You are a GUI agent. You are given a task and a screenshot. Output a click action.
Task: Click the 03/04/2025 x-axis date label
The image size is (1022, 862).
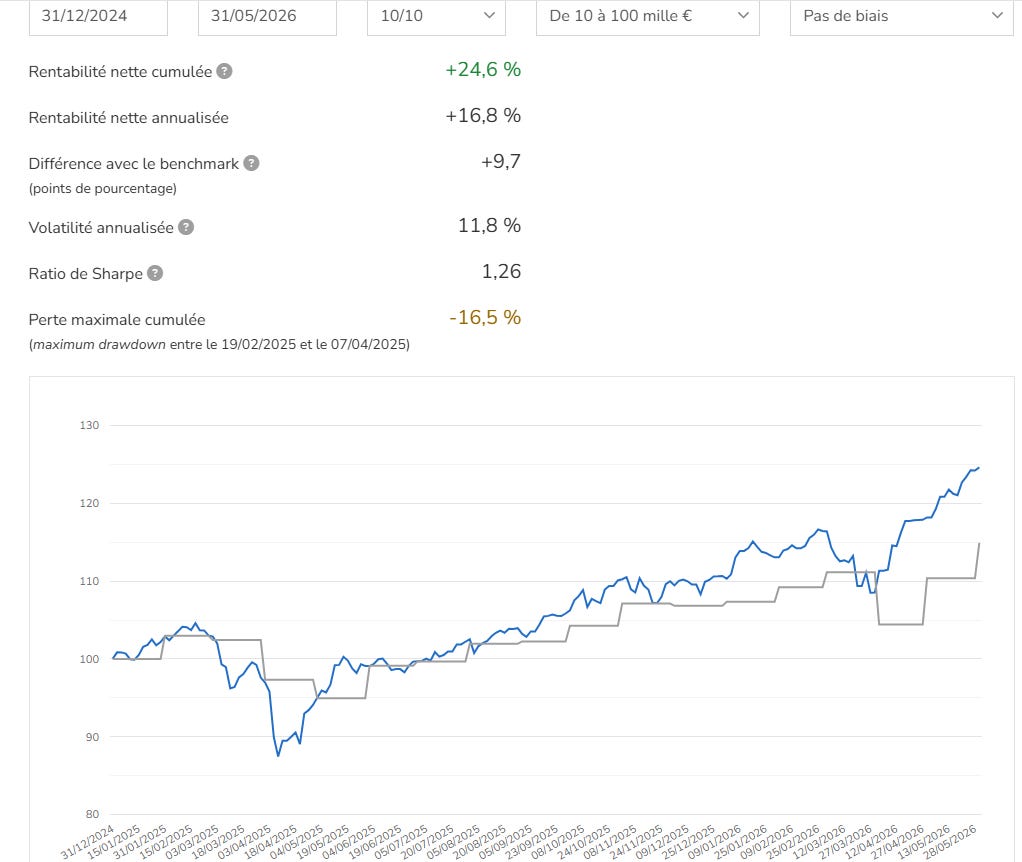[244, 842]
